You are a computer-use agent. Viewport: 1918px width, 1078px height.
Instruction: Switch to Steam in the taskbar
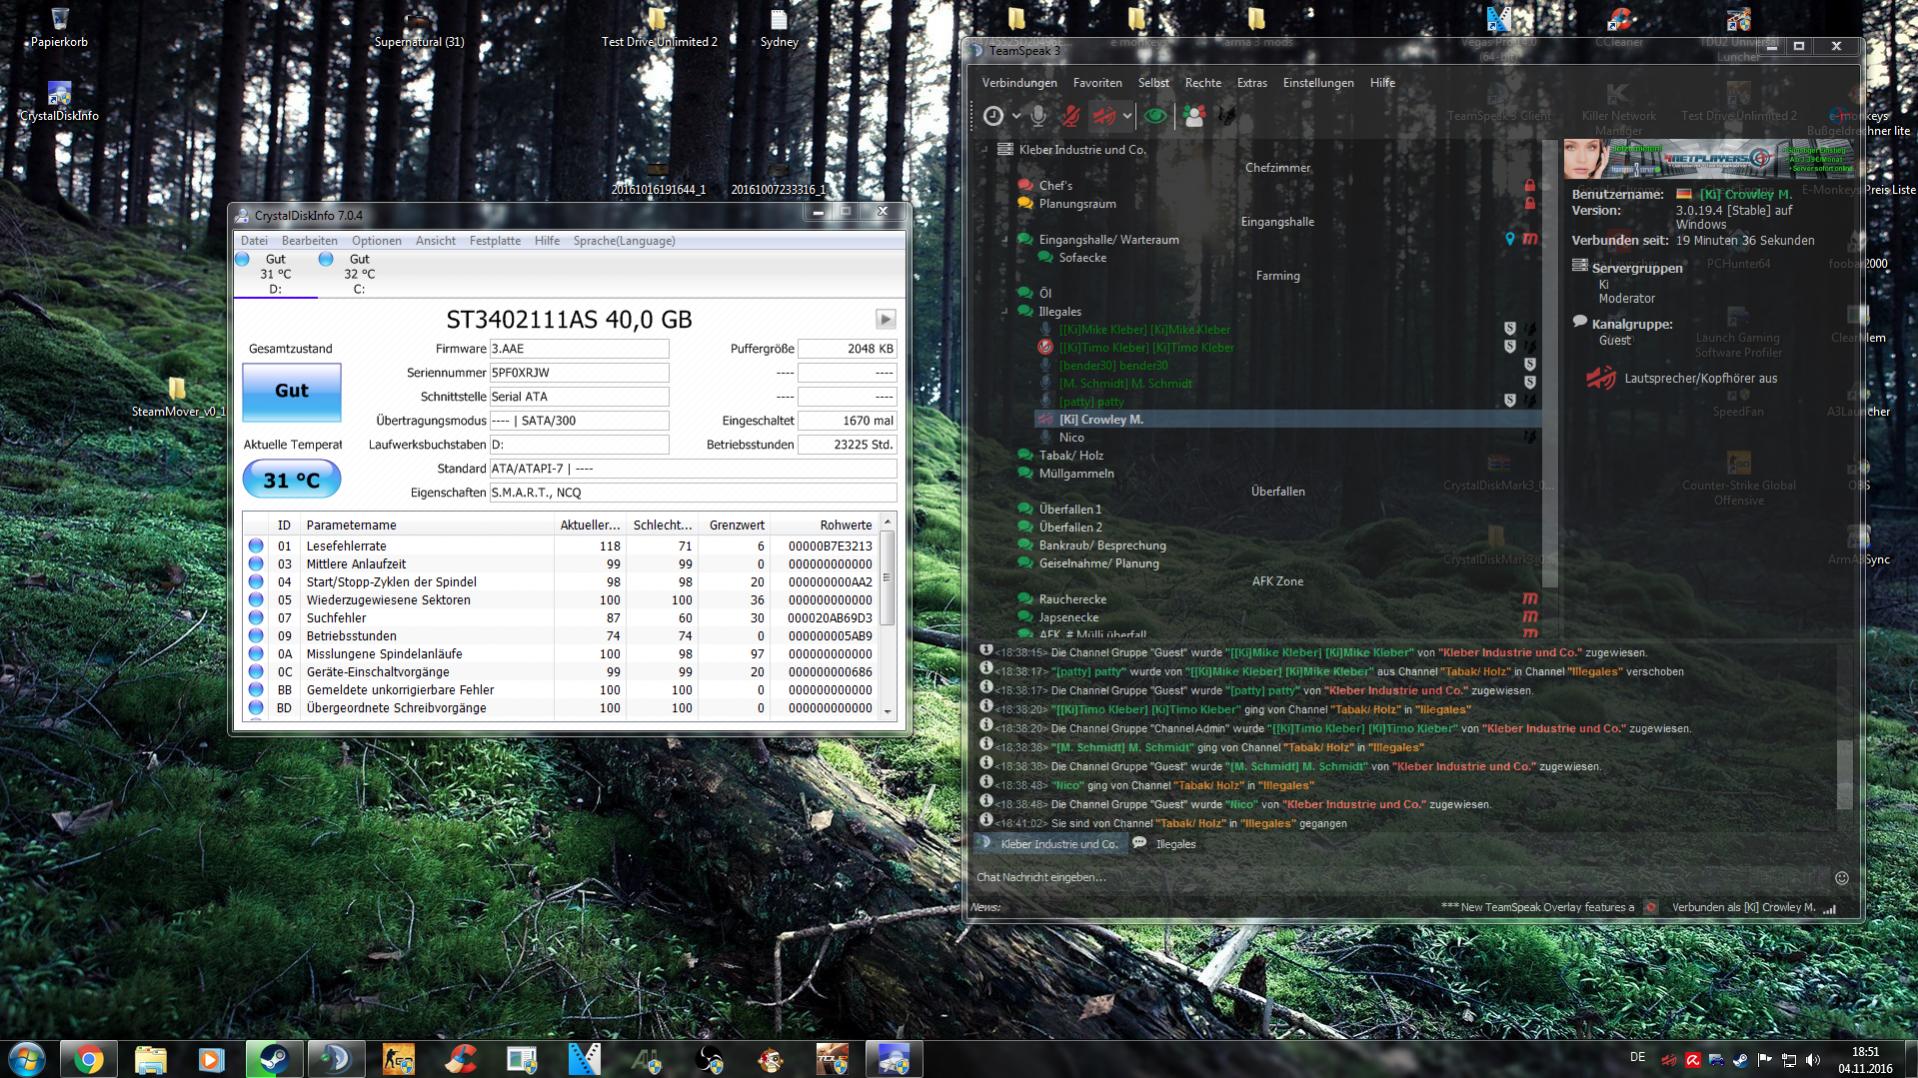tap(274, 1059)
